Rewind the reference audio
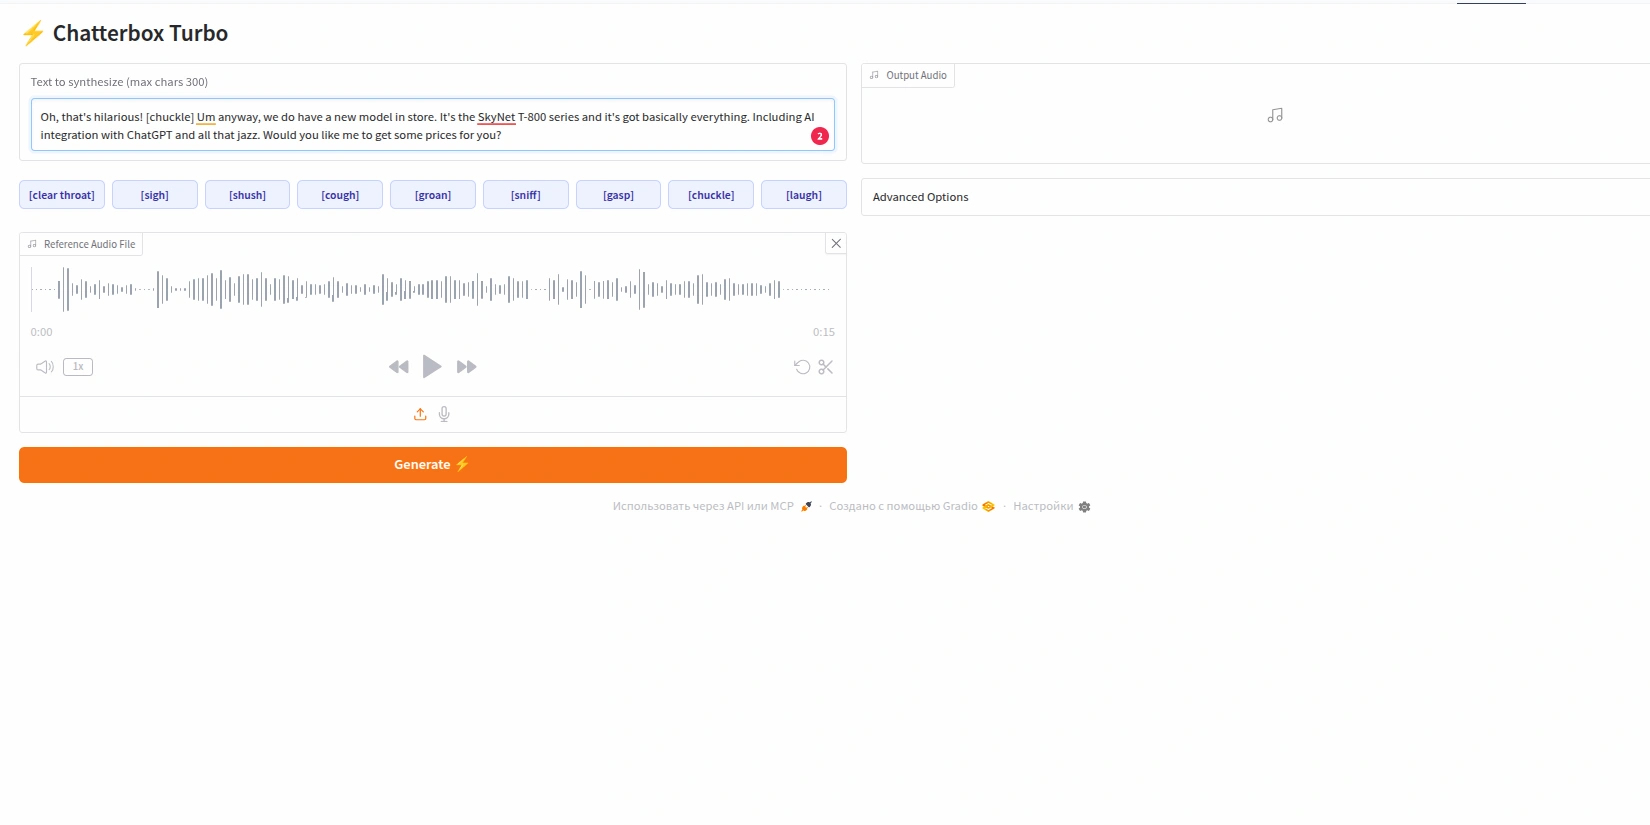This screenshot has height=825, width=1650. pyautogui.click(x=398, y=367)
